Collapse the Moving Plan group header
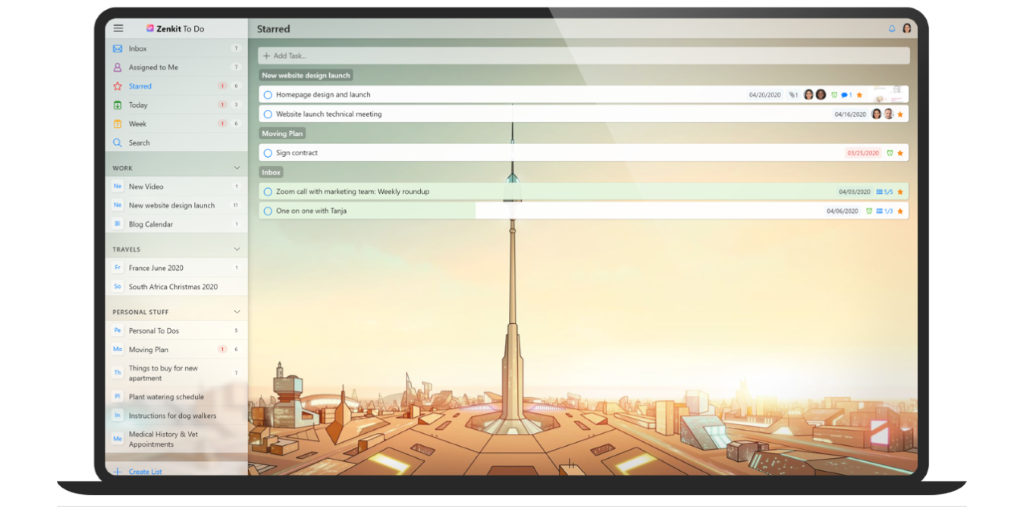This screenshot has height=512, width=1024. (282, 133)
